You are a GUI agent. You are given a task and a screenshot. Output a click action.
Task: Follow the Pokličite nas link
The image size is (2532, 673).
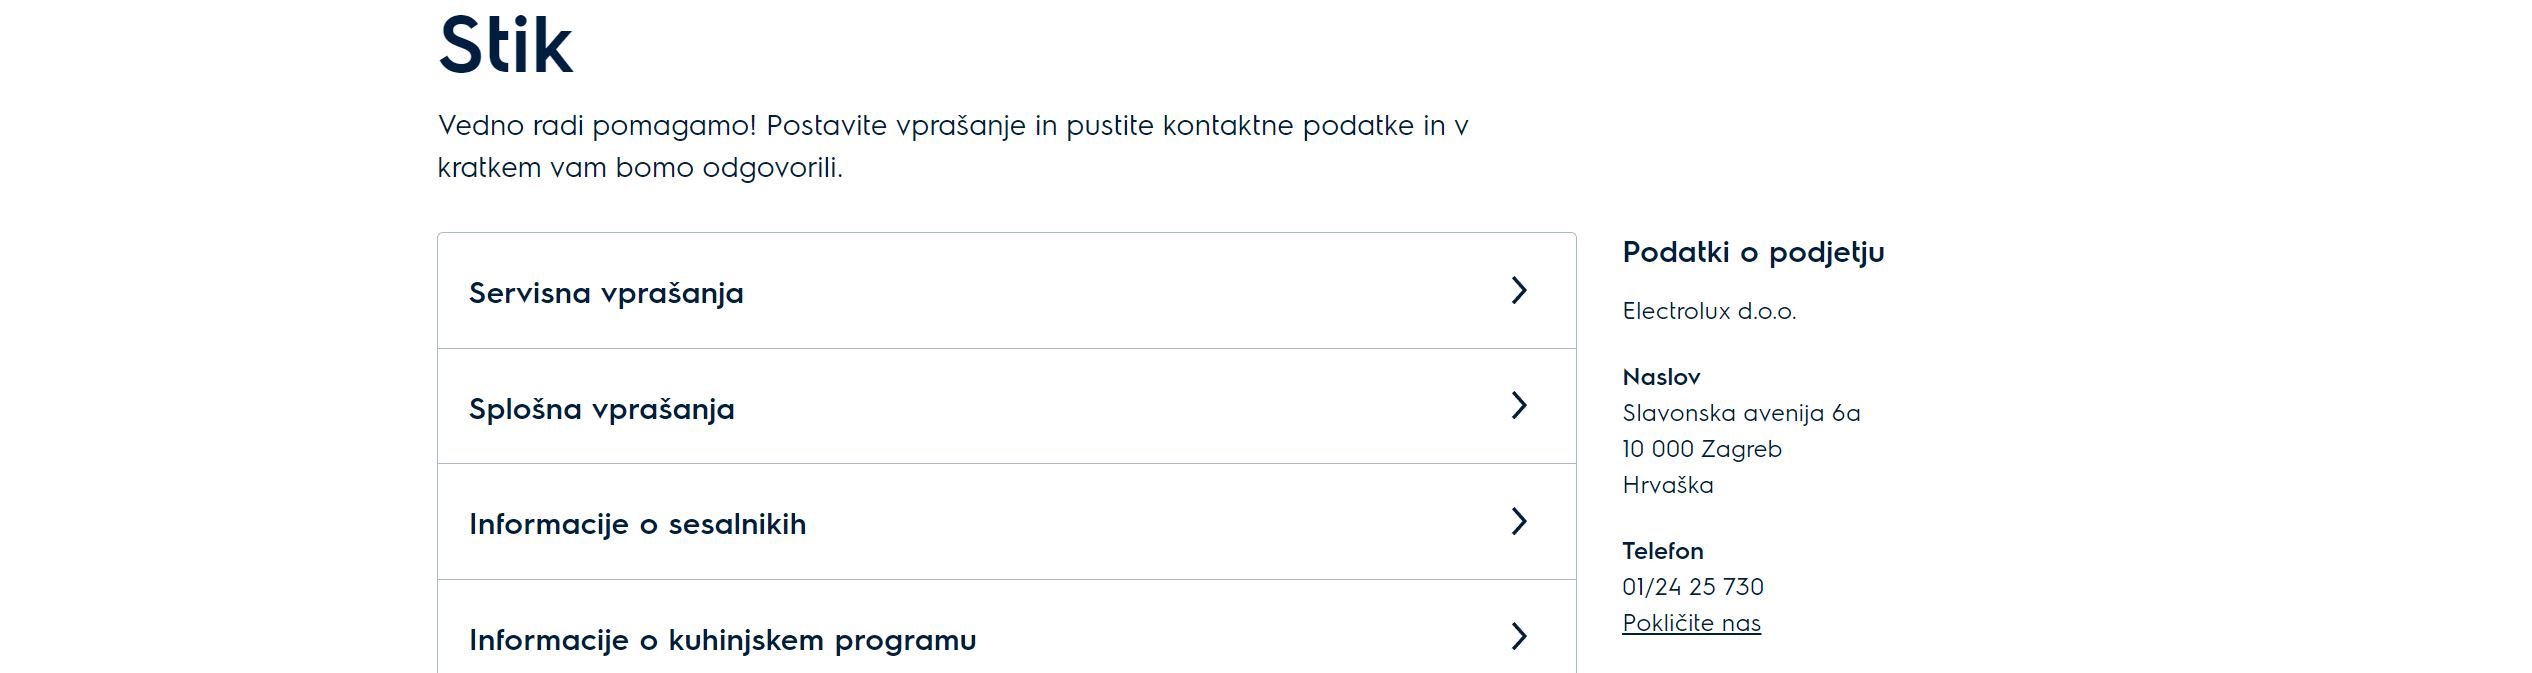pos(1691,623)
